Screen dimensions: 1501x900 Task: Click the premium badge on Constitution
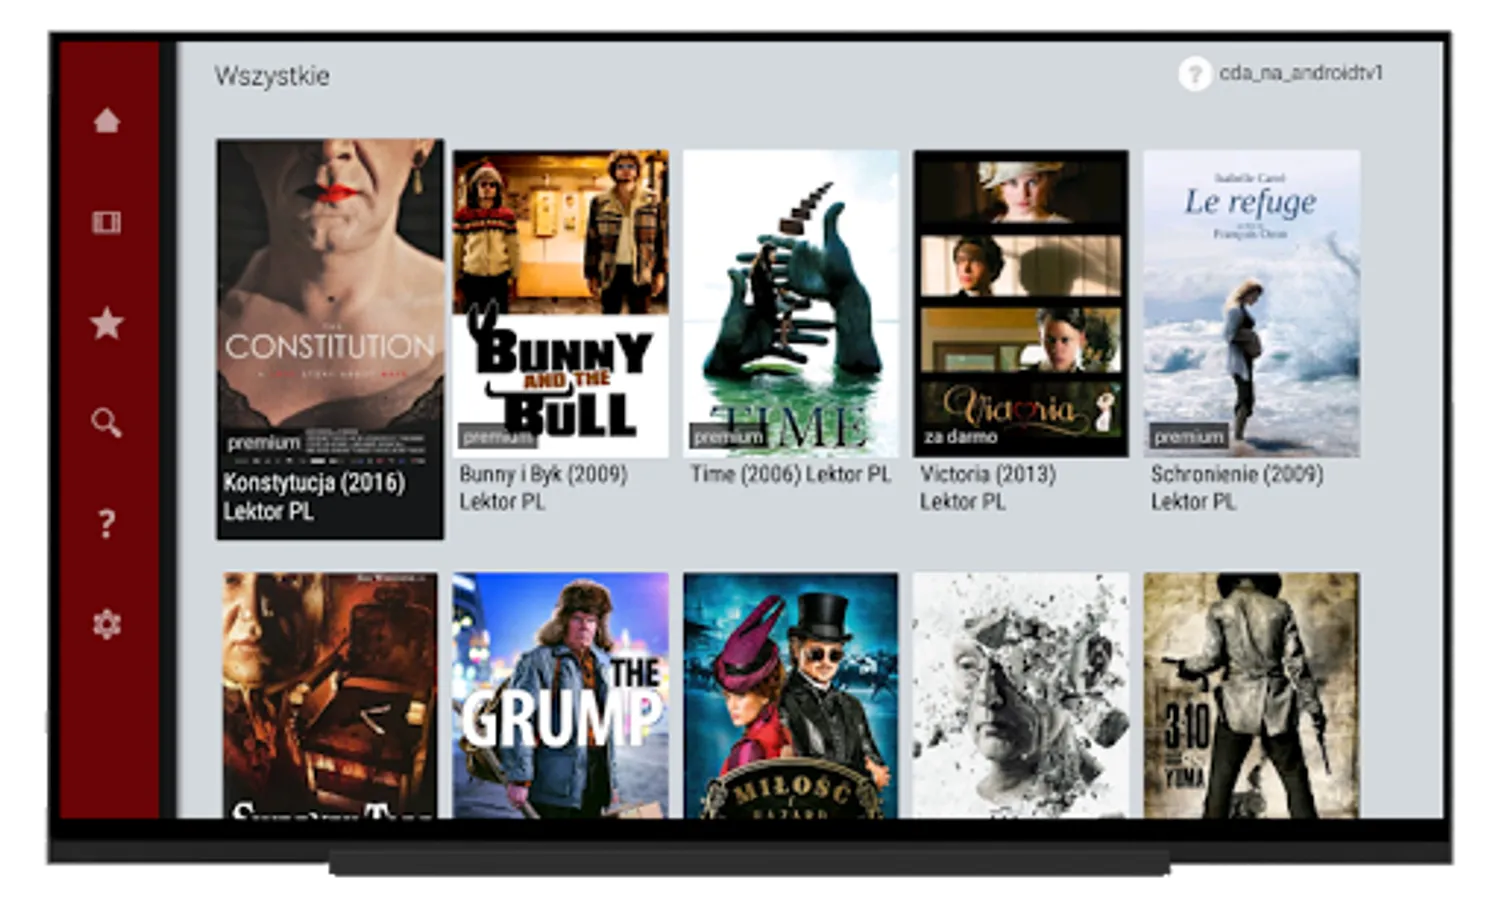263,442
